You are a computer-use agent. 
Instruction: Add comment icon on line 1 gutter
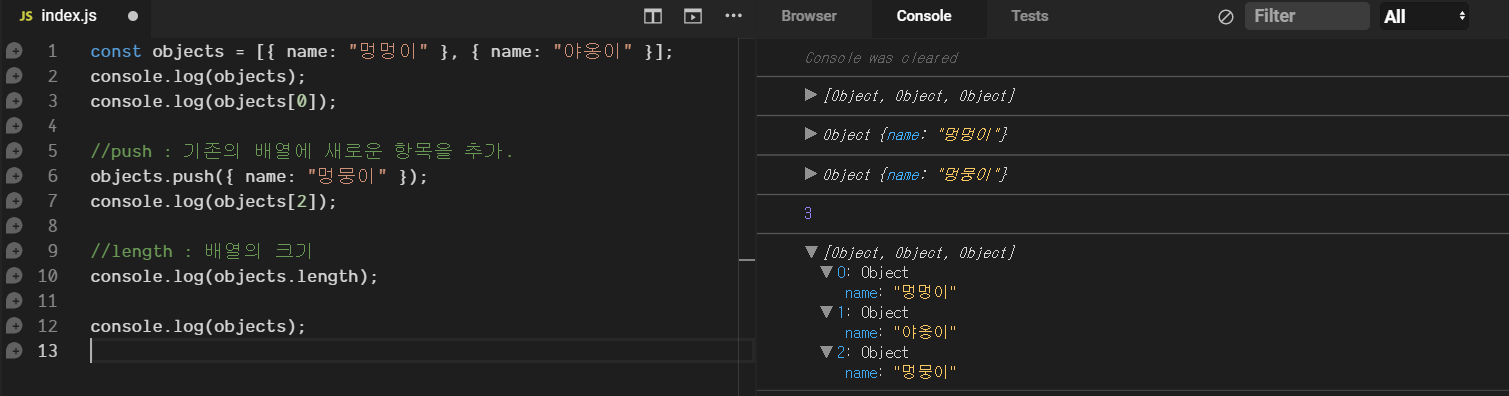14,51
